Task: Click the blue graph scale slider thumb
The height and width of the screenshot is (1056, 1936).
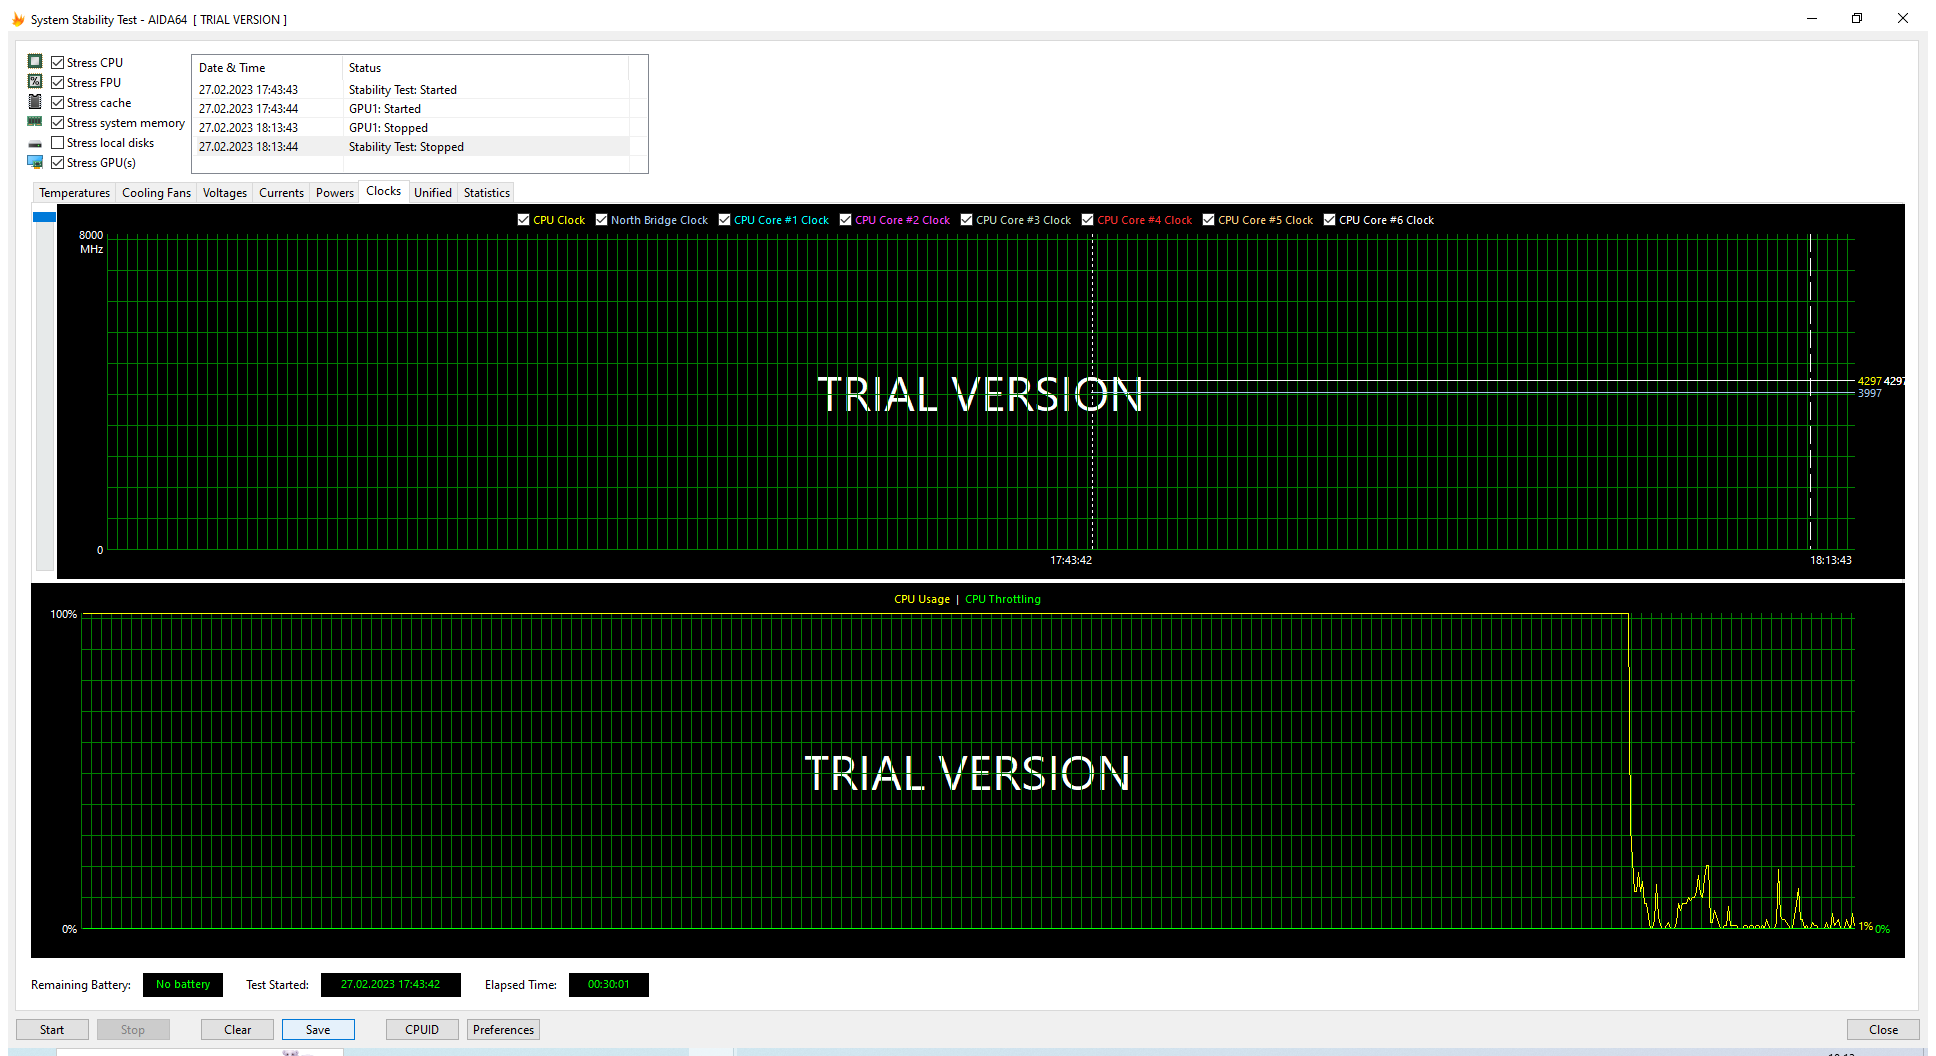Action: (x=44, y=216)
